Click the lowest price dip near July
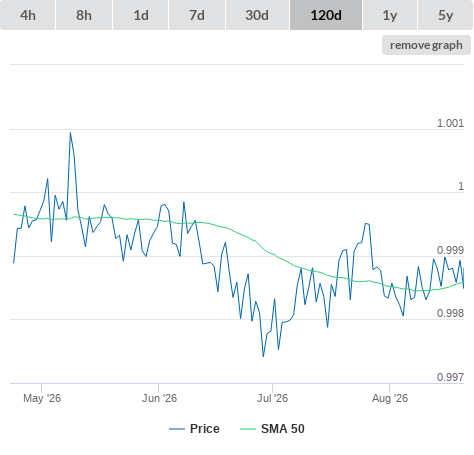The image size is (474, 455). 263,356
